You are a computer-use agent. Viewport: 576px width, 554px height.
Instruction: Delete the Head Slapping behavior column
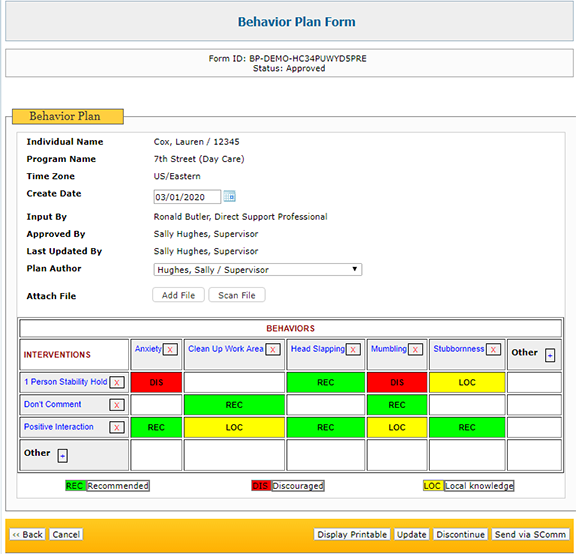(x=353, y=349)
